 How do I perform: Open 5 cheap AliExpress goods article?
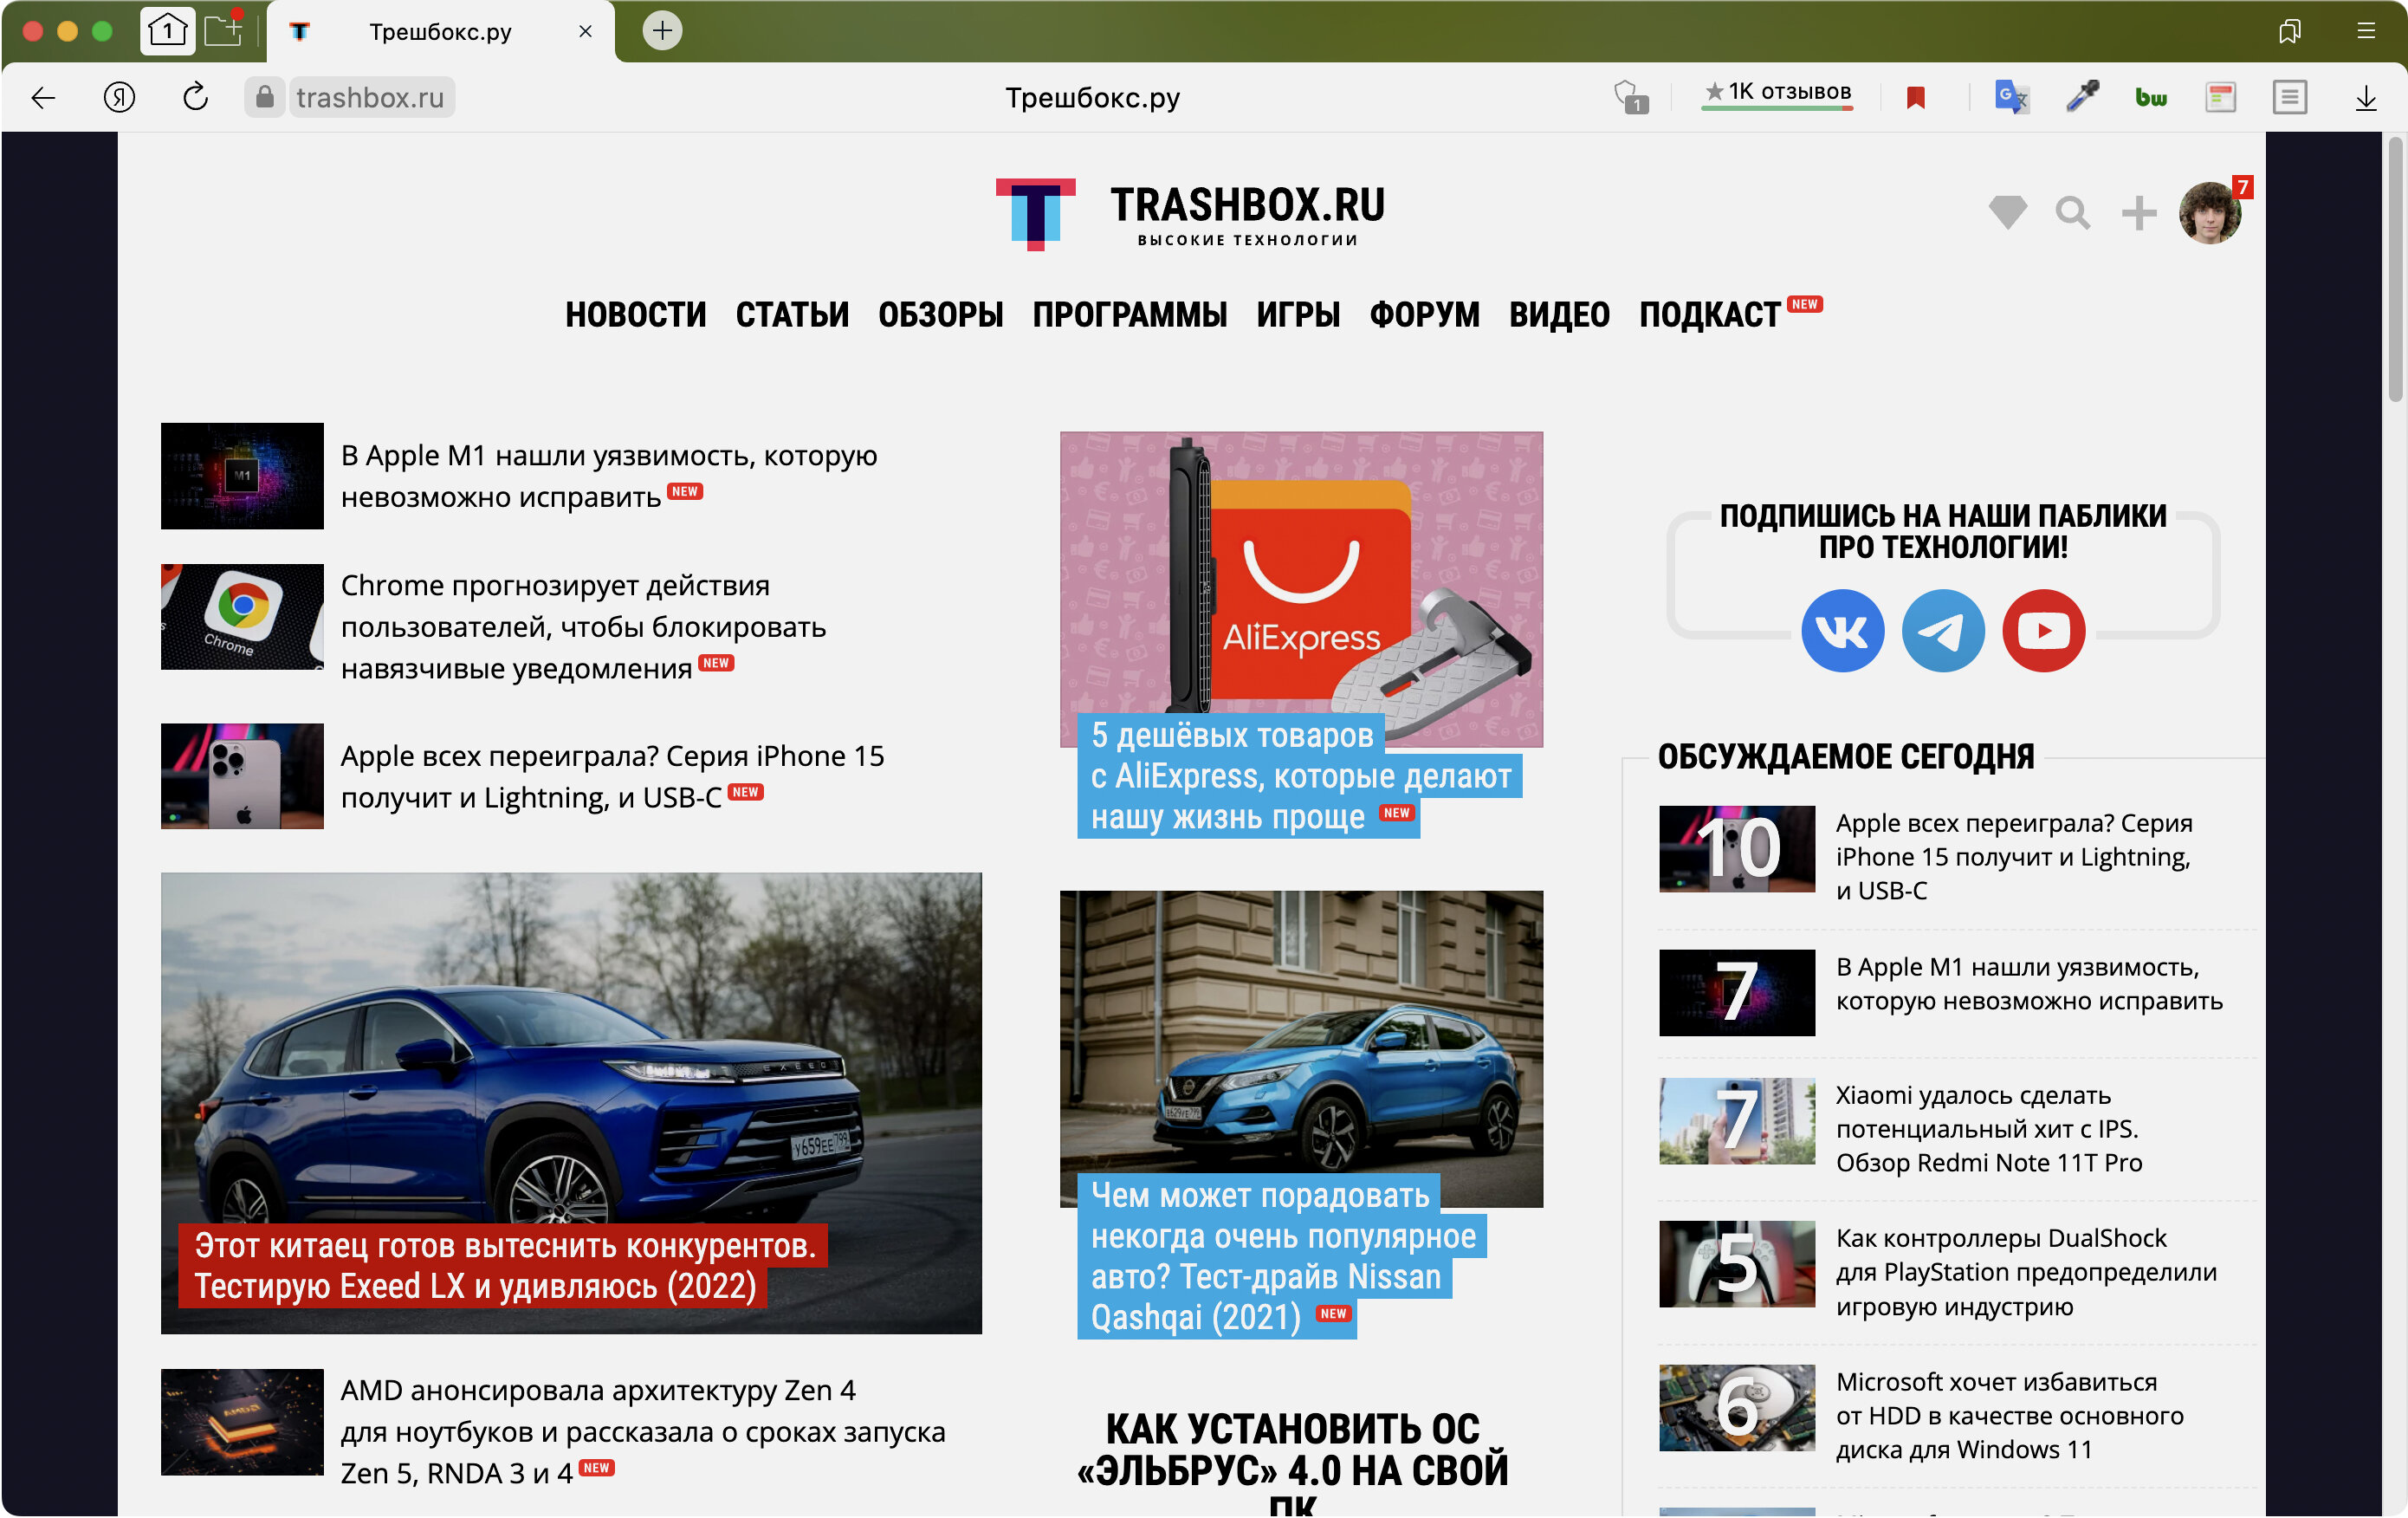1300,776
